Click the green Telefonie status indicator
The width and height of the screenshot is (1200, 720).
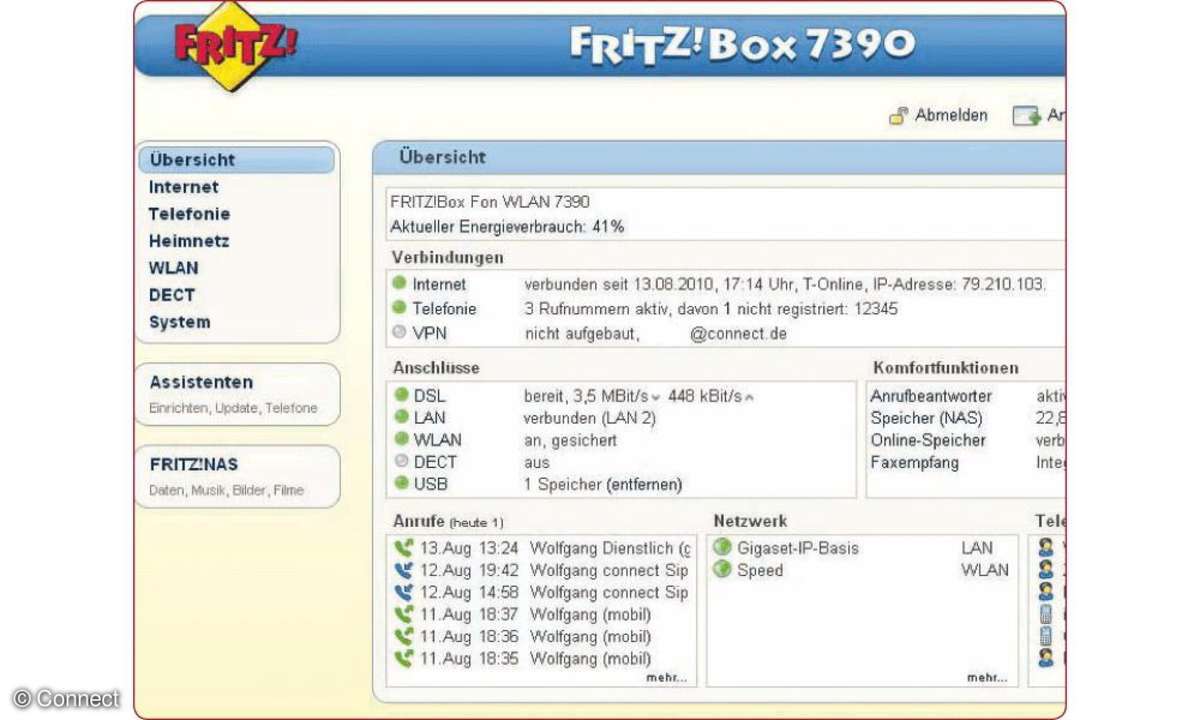point(400,309)
